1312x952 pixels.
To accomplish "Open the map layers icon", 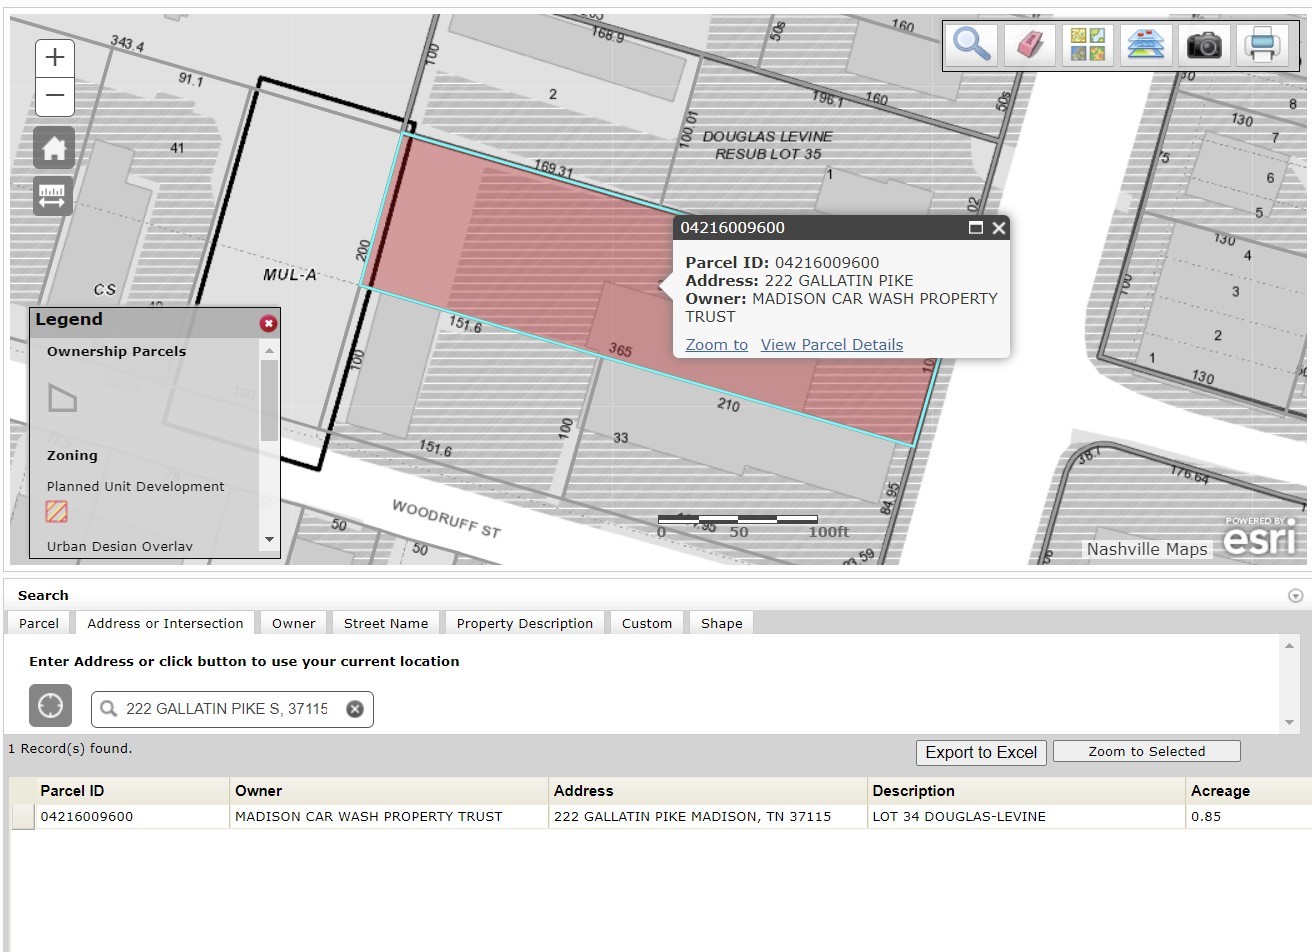I will click(1146, 45).
